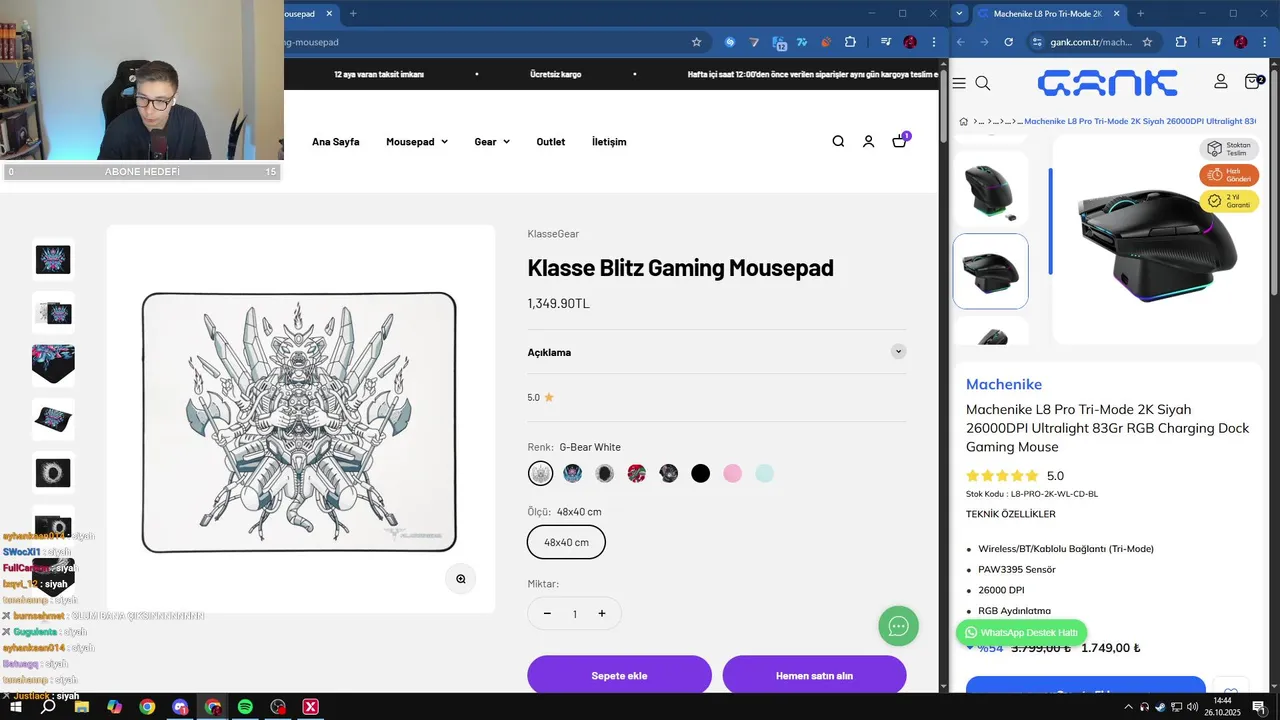
Task: Click the Hızlı Gönderi badge
Action: [1229, 175]
